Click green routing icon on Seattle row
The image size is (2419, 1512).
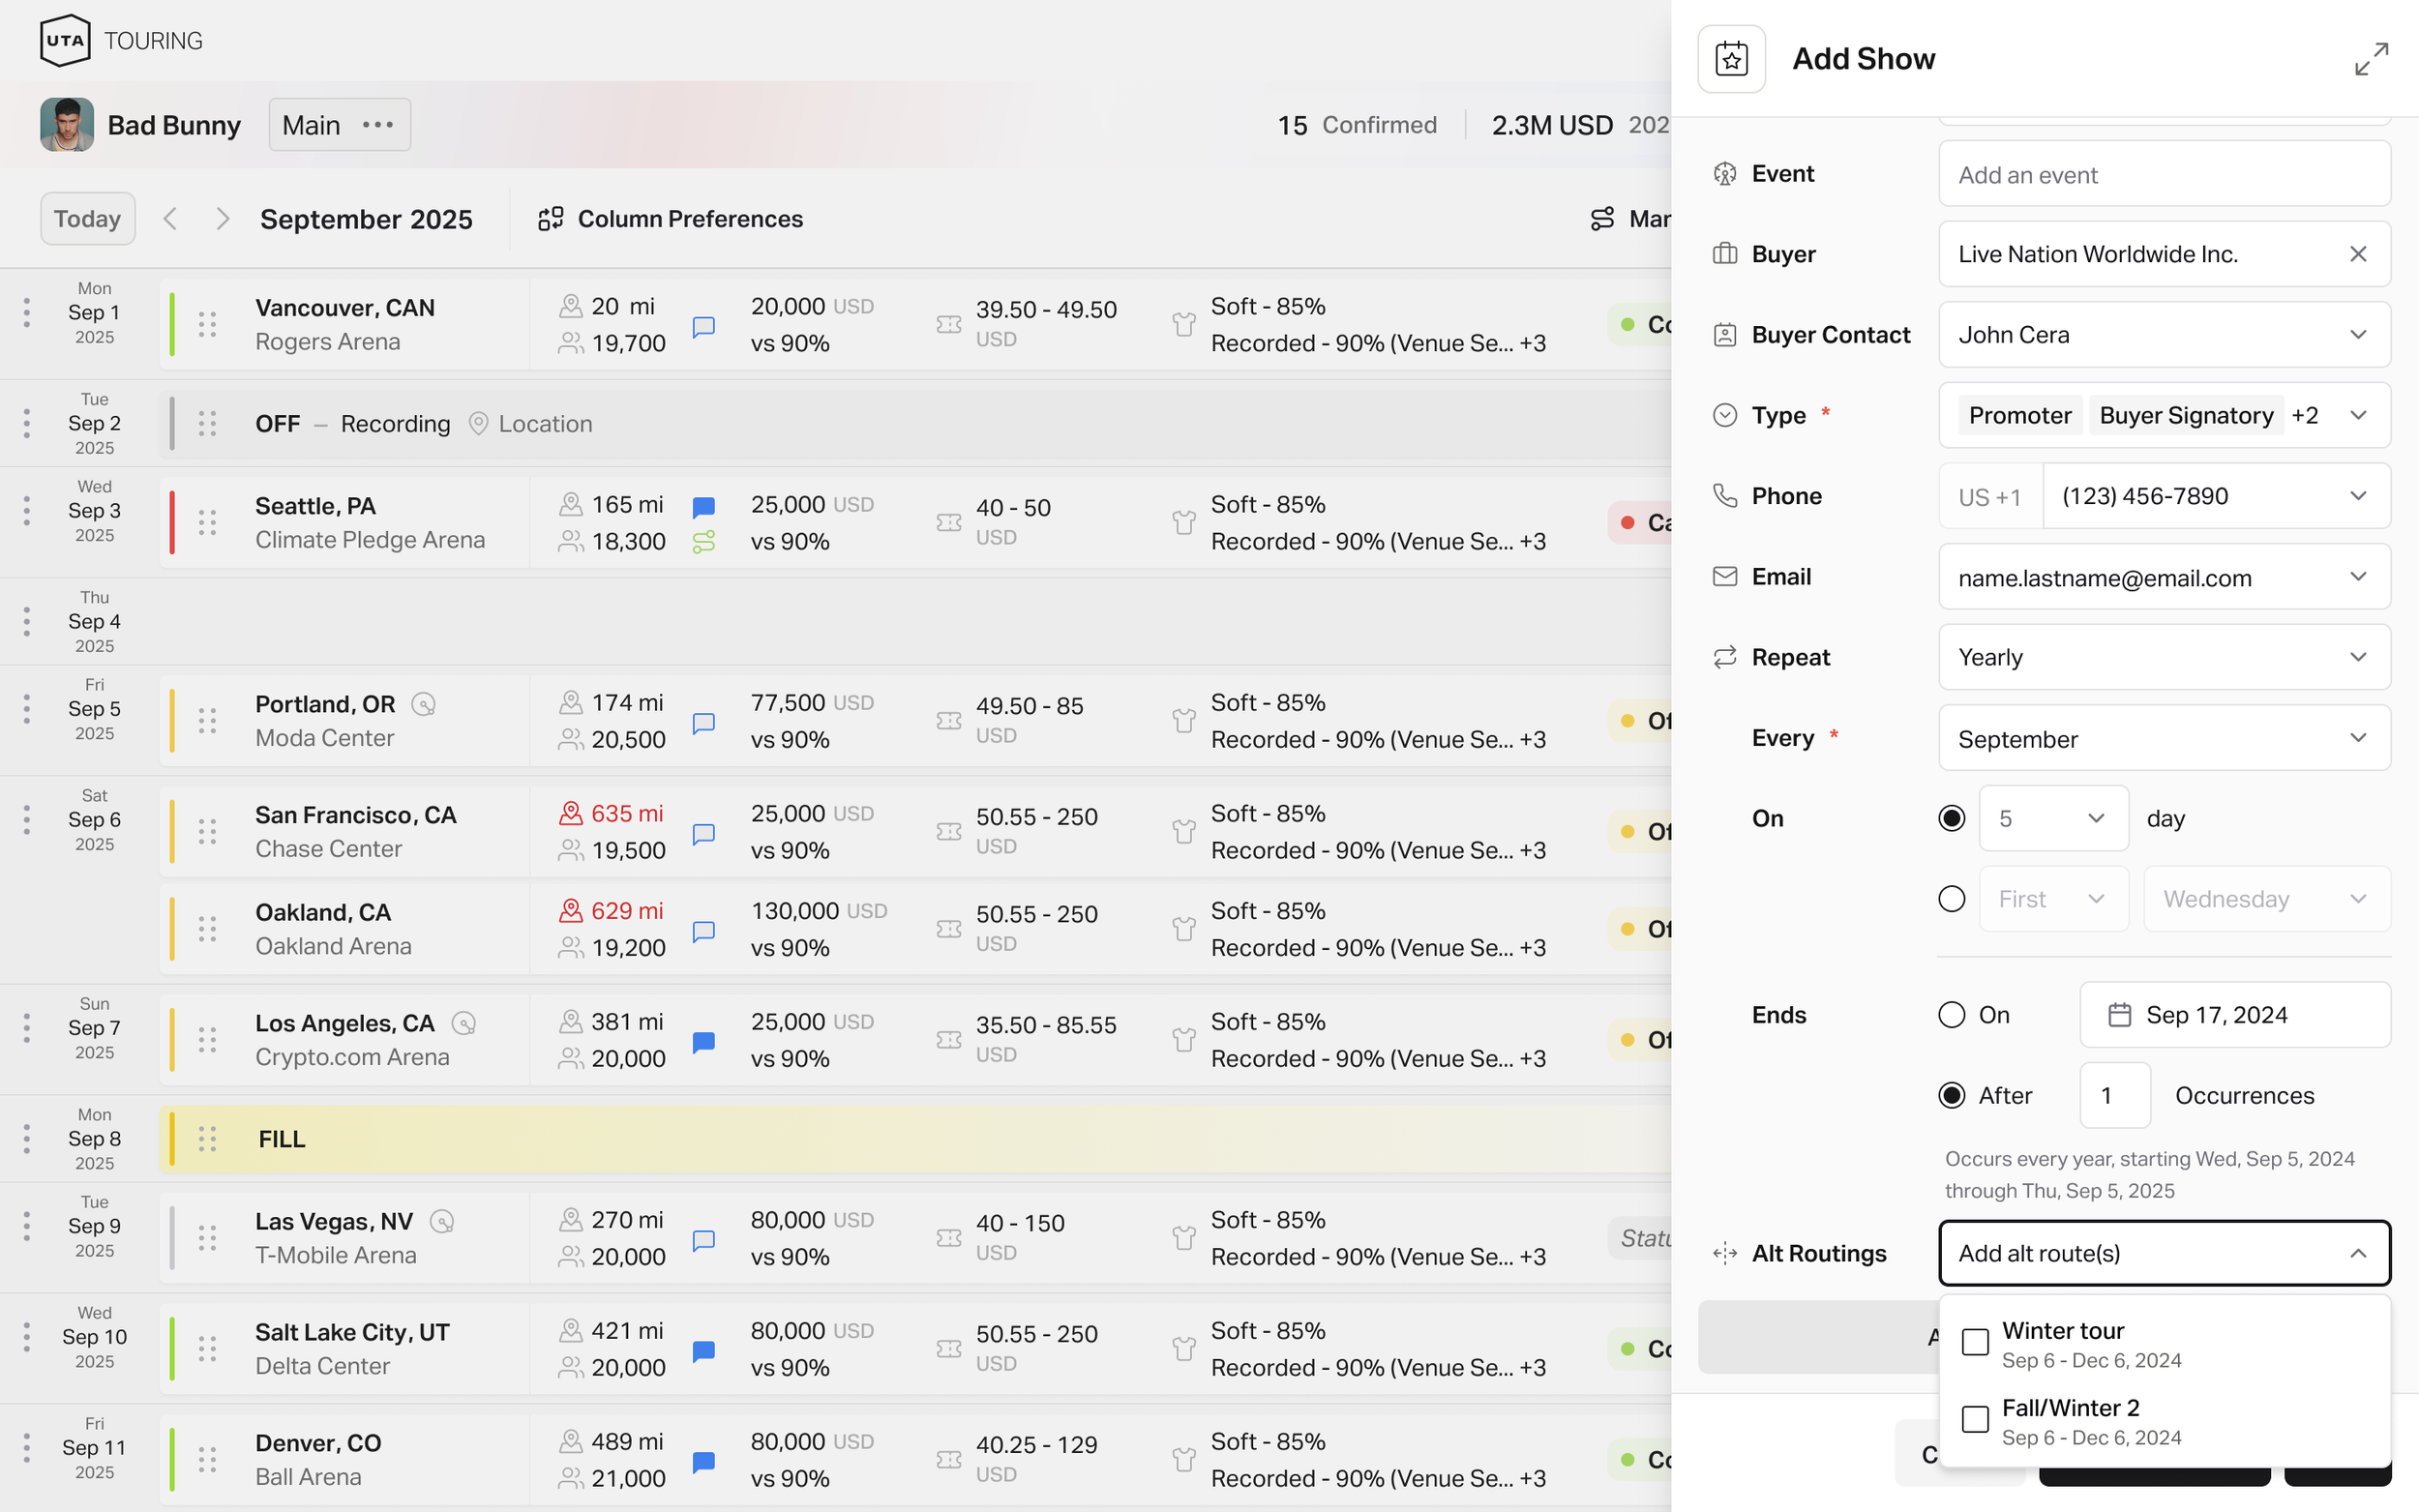coord(703,542)
